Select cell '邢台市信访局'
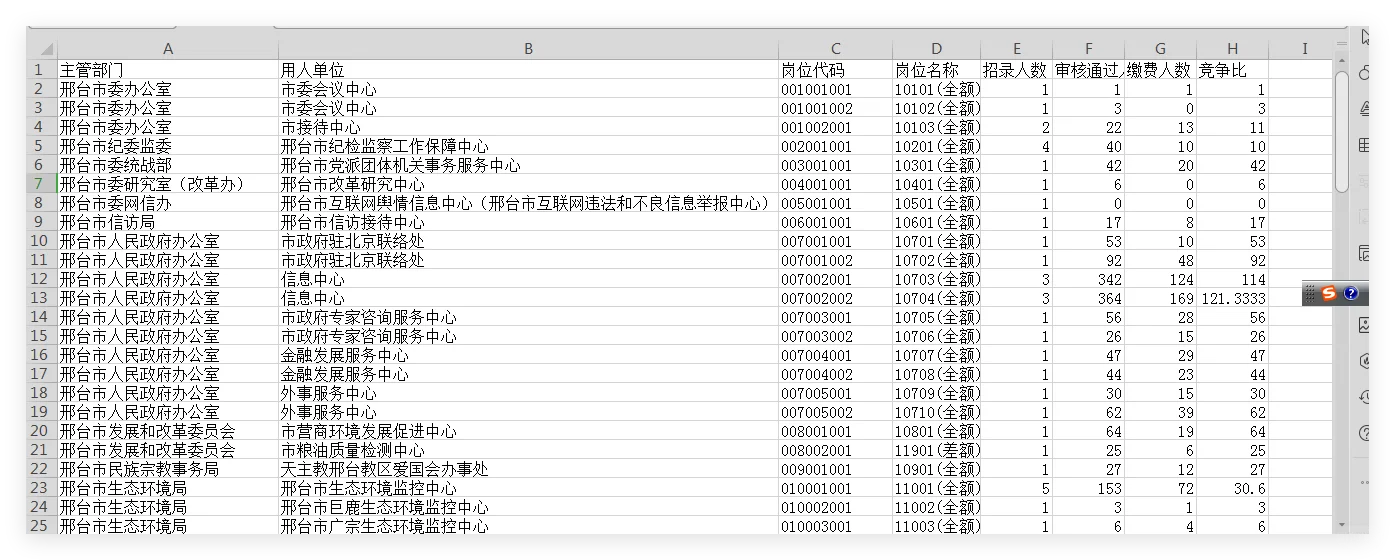Viewport: 1395px width, 560px height. click(x=168, y=222)
